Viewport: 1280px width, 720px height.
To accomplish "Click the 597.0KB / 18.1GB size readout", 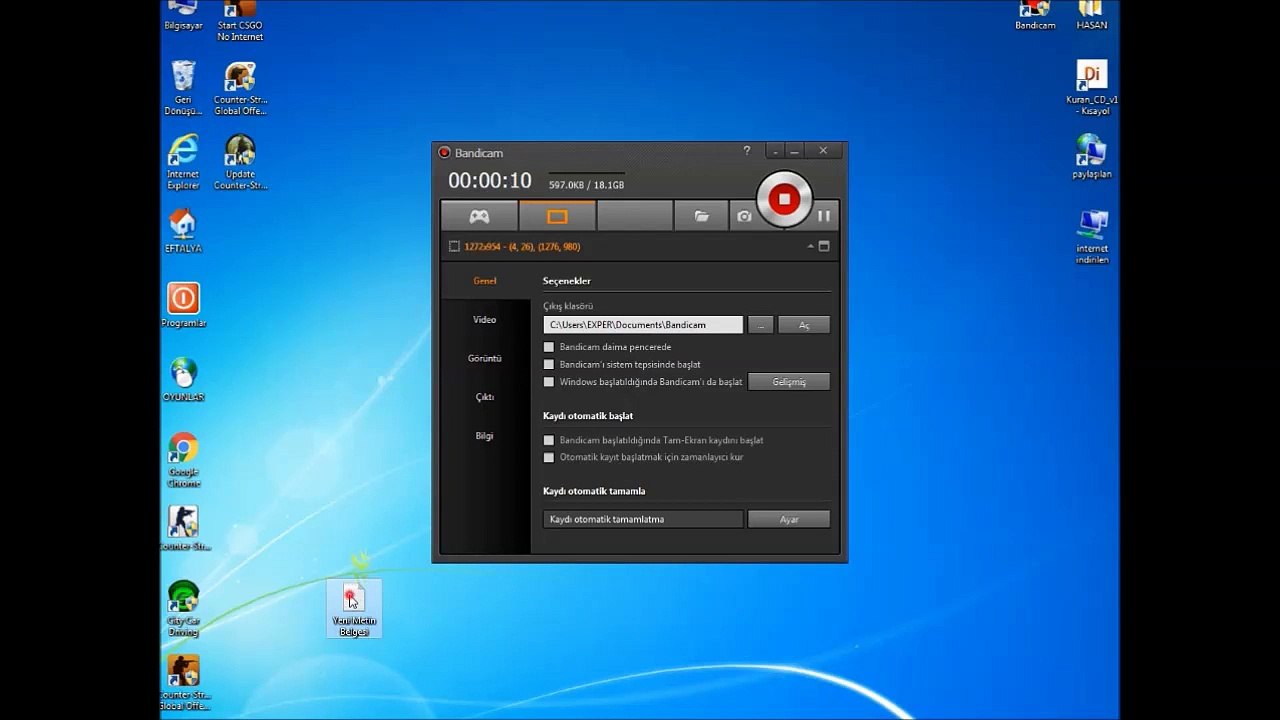I will [586, 185].
